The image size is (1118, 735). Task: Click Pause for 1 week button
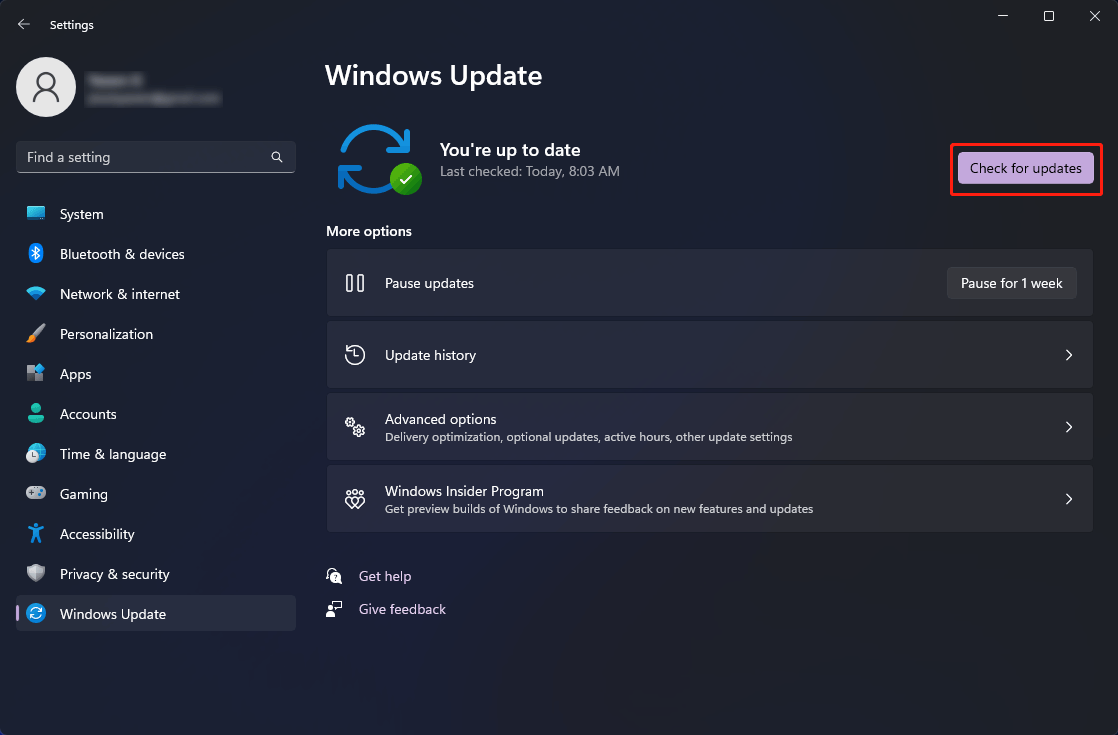click(1011, 283)
